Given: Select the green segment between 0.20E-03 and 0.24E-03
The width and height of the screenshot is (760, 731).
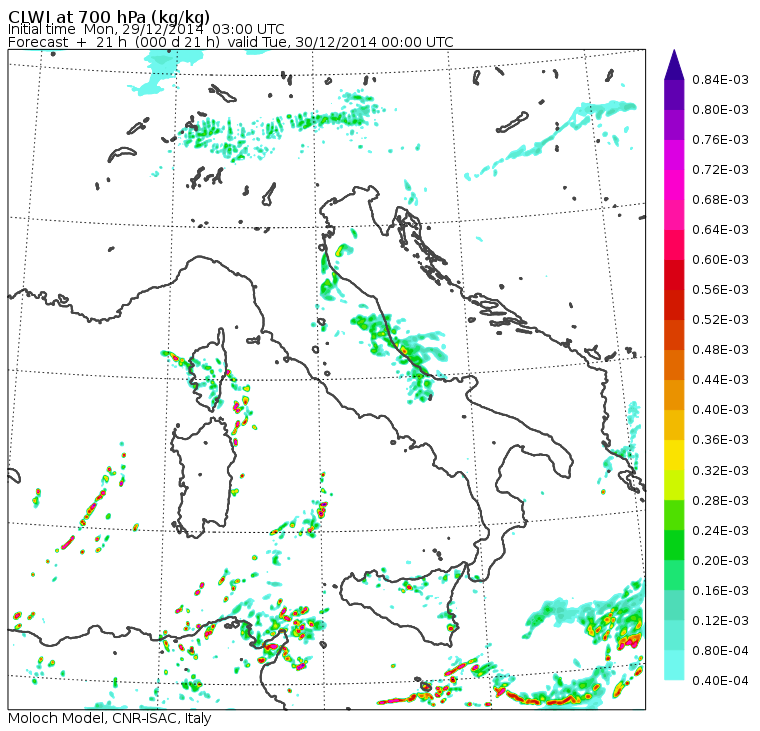Looking at the screenshot, I should [674, 545].
